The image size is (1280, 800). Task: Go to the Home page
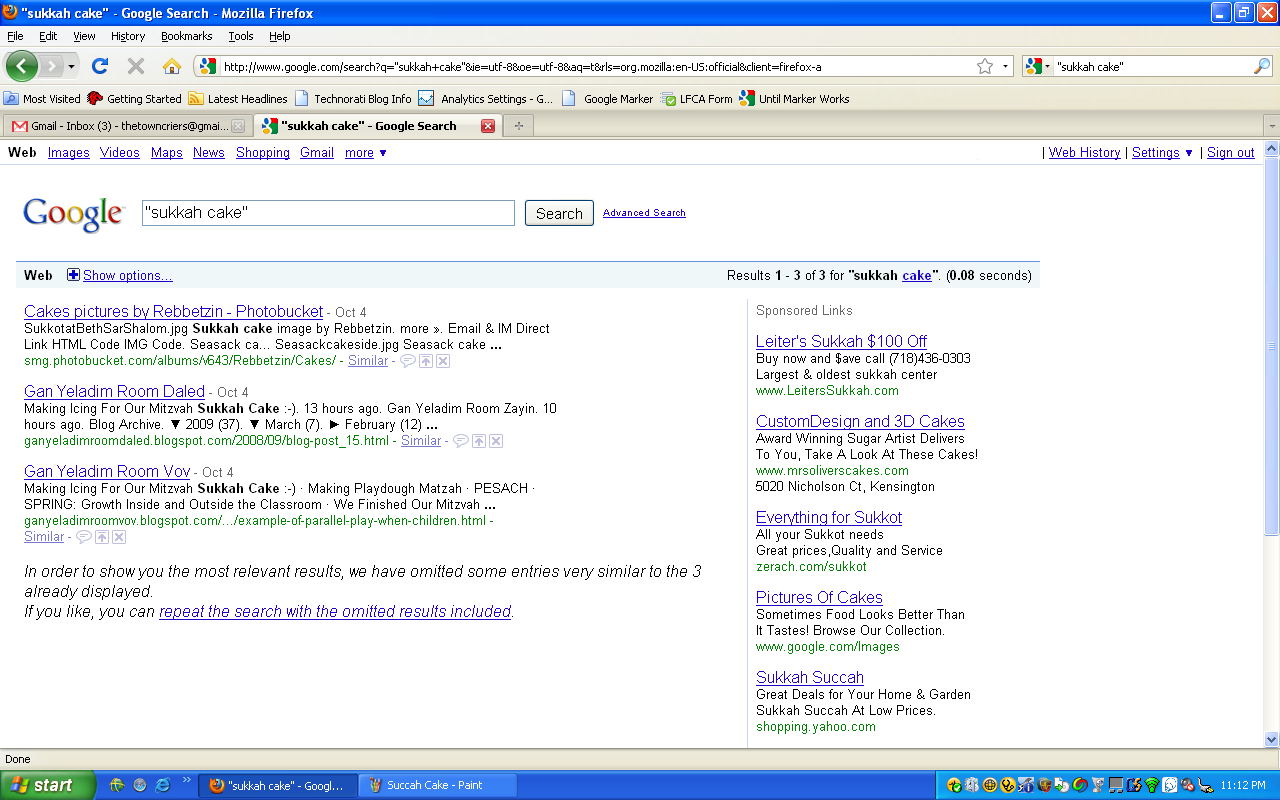[172, 66]
